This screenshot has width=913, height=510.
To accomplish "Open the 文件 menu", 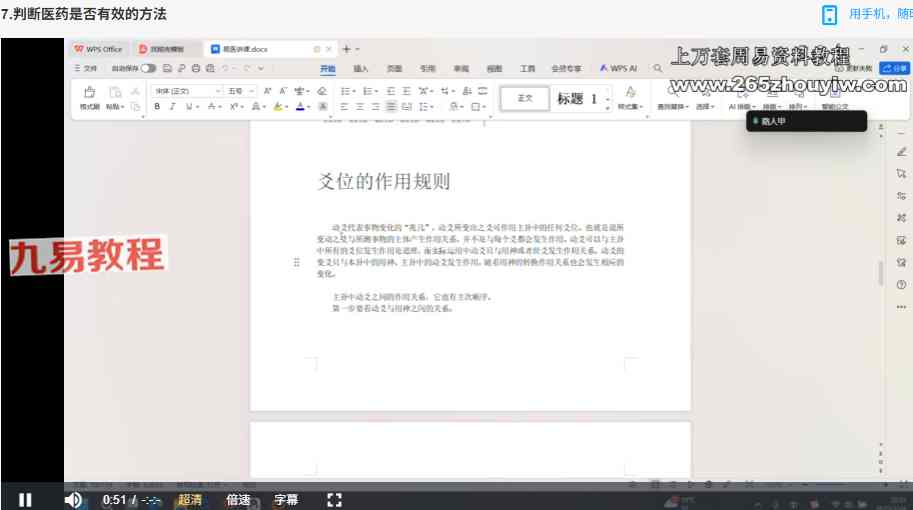I will (86, 69).
